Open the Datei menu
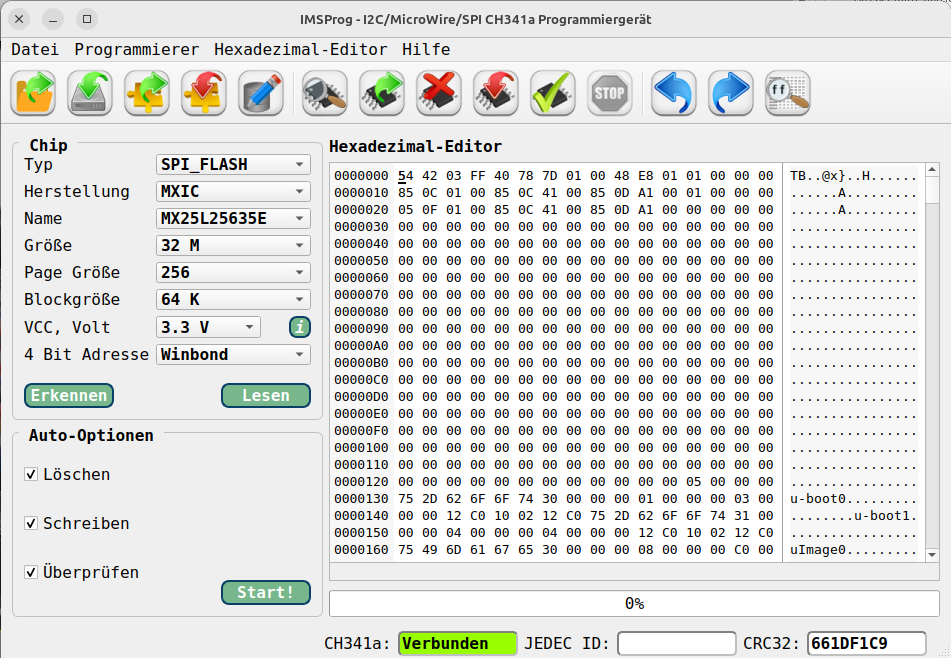 (x=35, y=50)
